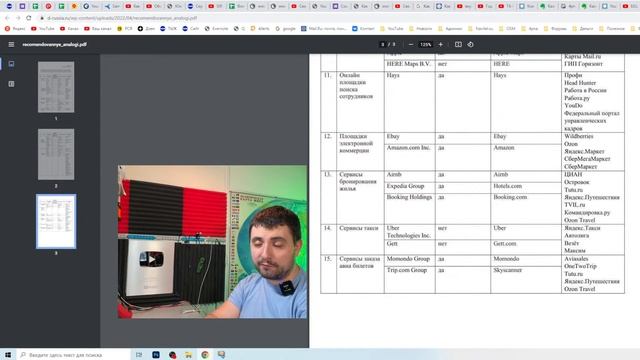Open the Evernote bookmark
The image size is (640, 360).
click(x=216, y=29)
